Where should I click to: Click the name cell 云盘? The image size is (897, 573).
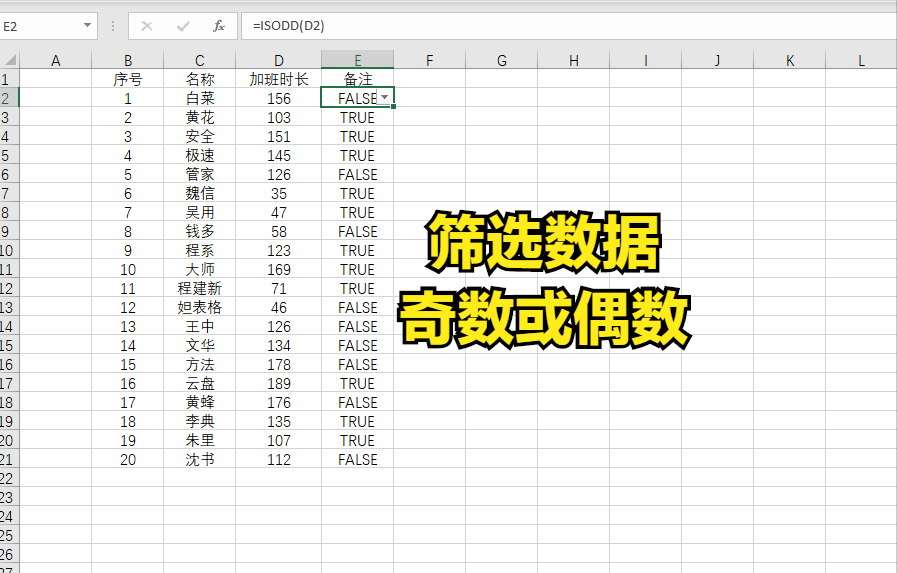point(200,383)
